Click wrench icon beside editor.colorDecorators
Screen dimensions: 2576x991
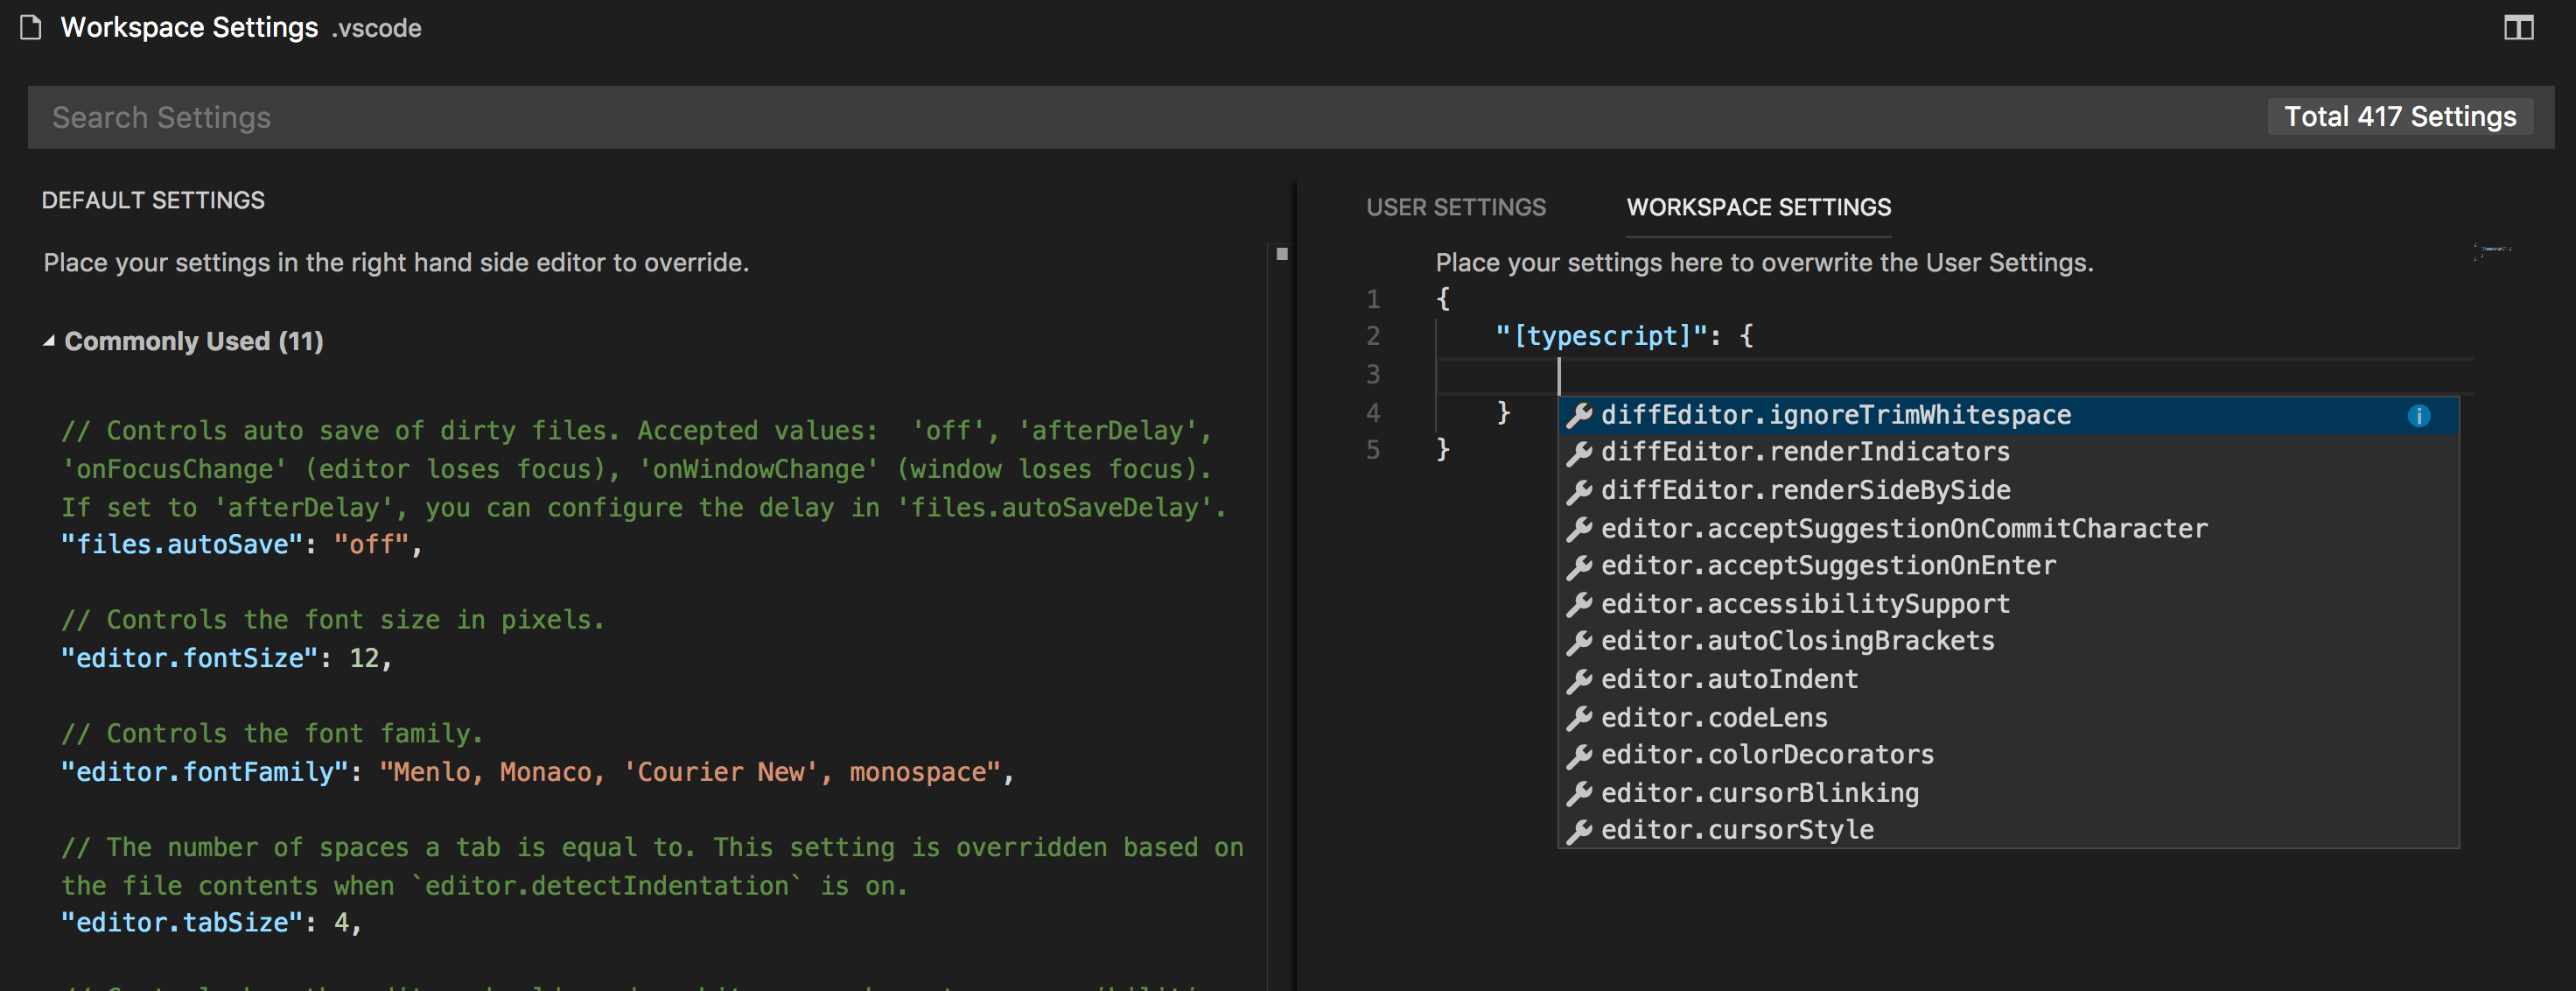(1579, 756)
